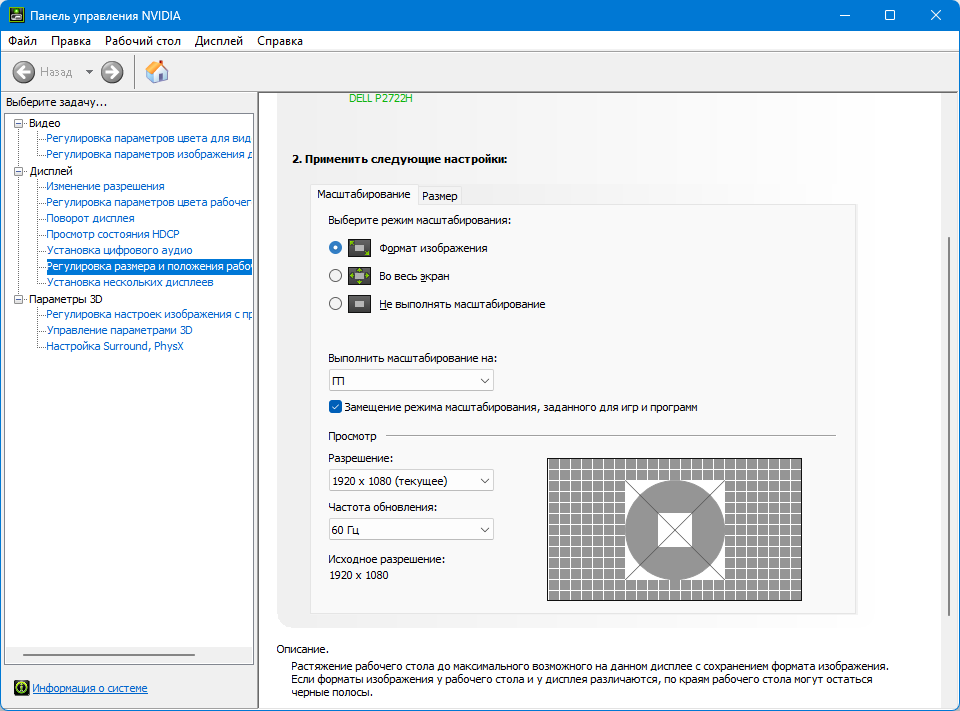Collapse the 'Параметры 3D' tree node
This screenshot has height=711, width=960.
tap(18, 299)
